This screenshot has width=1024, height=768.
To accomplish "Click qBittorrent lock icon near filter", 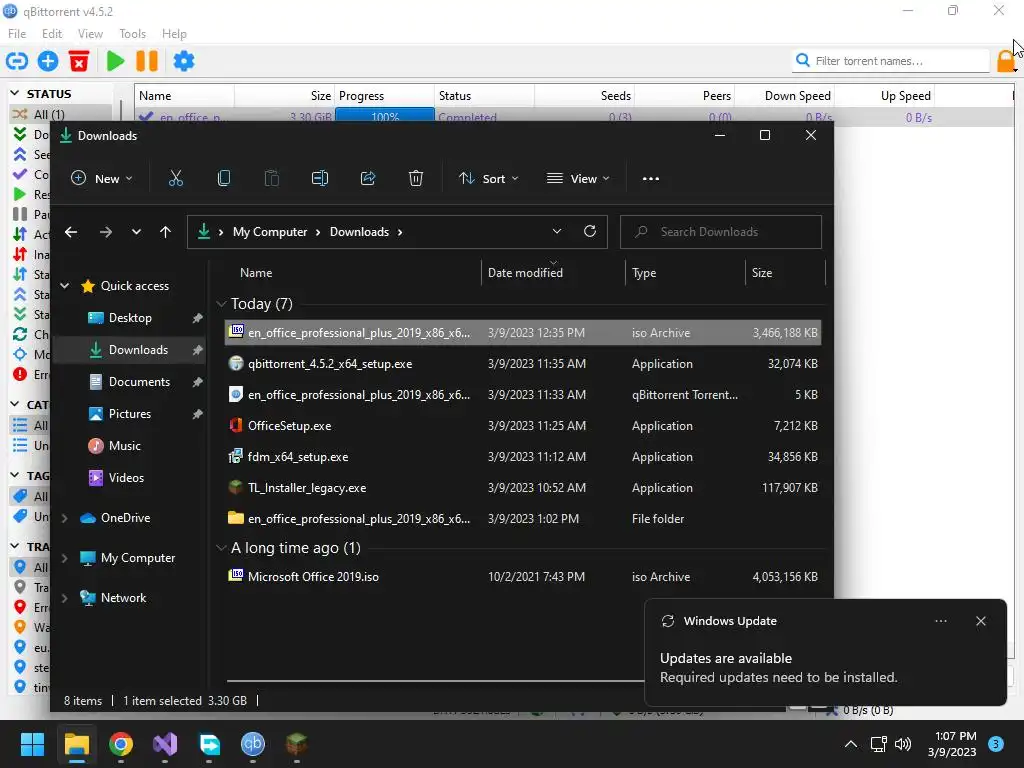I will coord(1005,61).
